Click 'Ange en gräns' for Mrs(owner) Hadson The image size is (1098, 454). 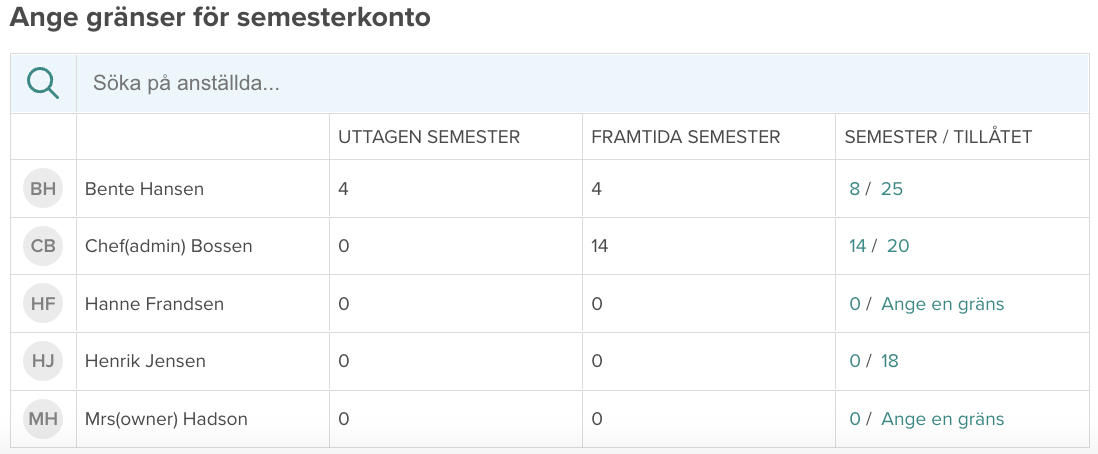[942, 419]
